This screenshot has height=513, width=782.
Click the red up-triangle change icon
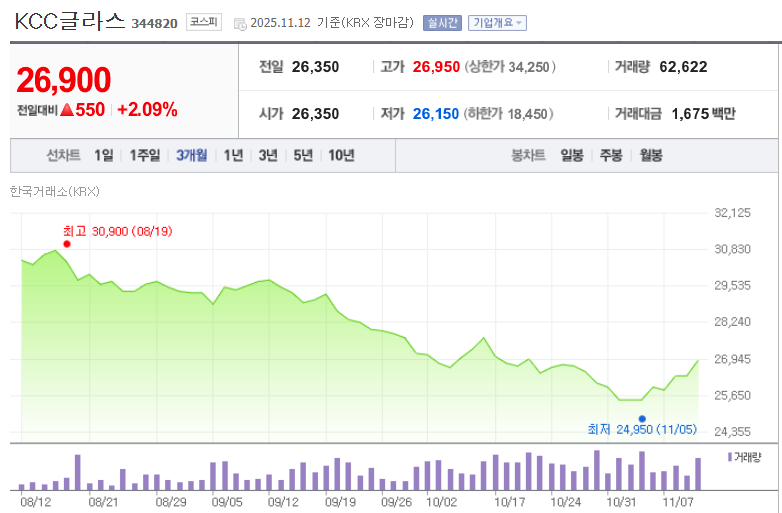coord(67,110)
